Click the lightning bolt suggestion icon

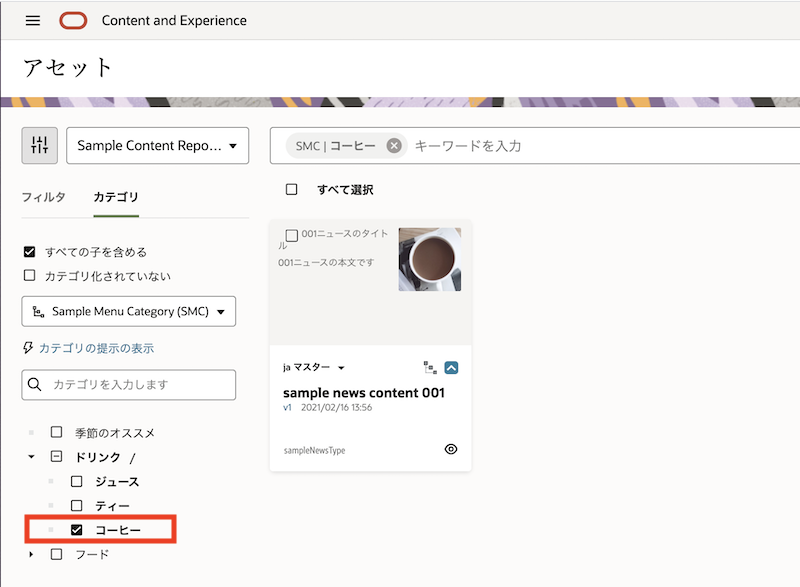pos(28,348)
